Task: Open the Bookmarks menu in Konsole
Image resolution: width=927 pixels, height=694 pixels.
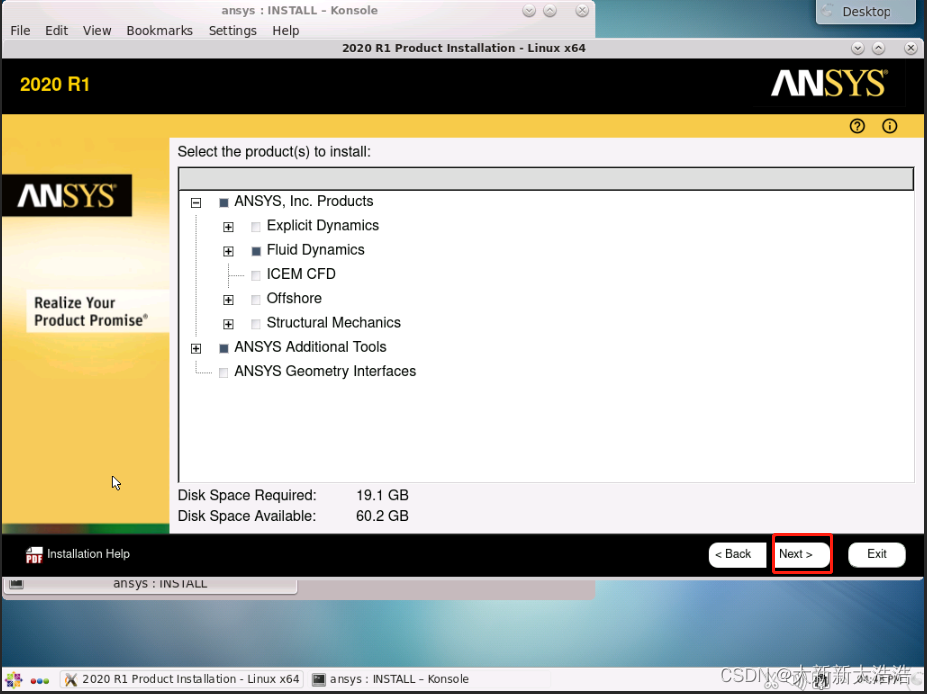Action: [x=159, y=30]
